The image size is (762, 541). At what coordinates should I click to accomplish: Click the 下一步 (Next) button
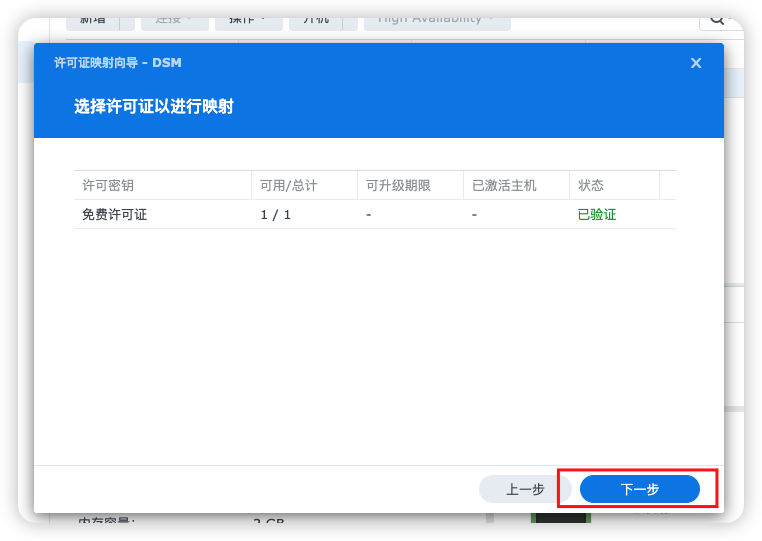(x=640, y=489)
